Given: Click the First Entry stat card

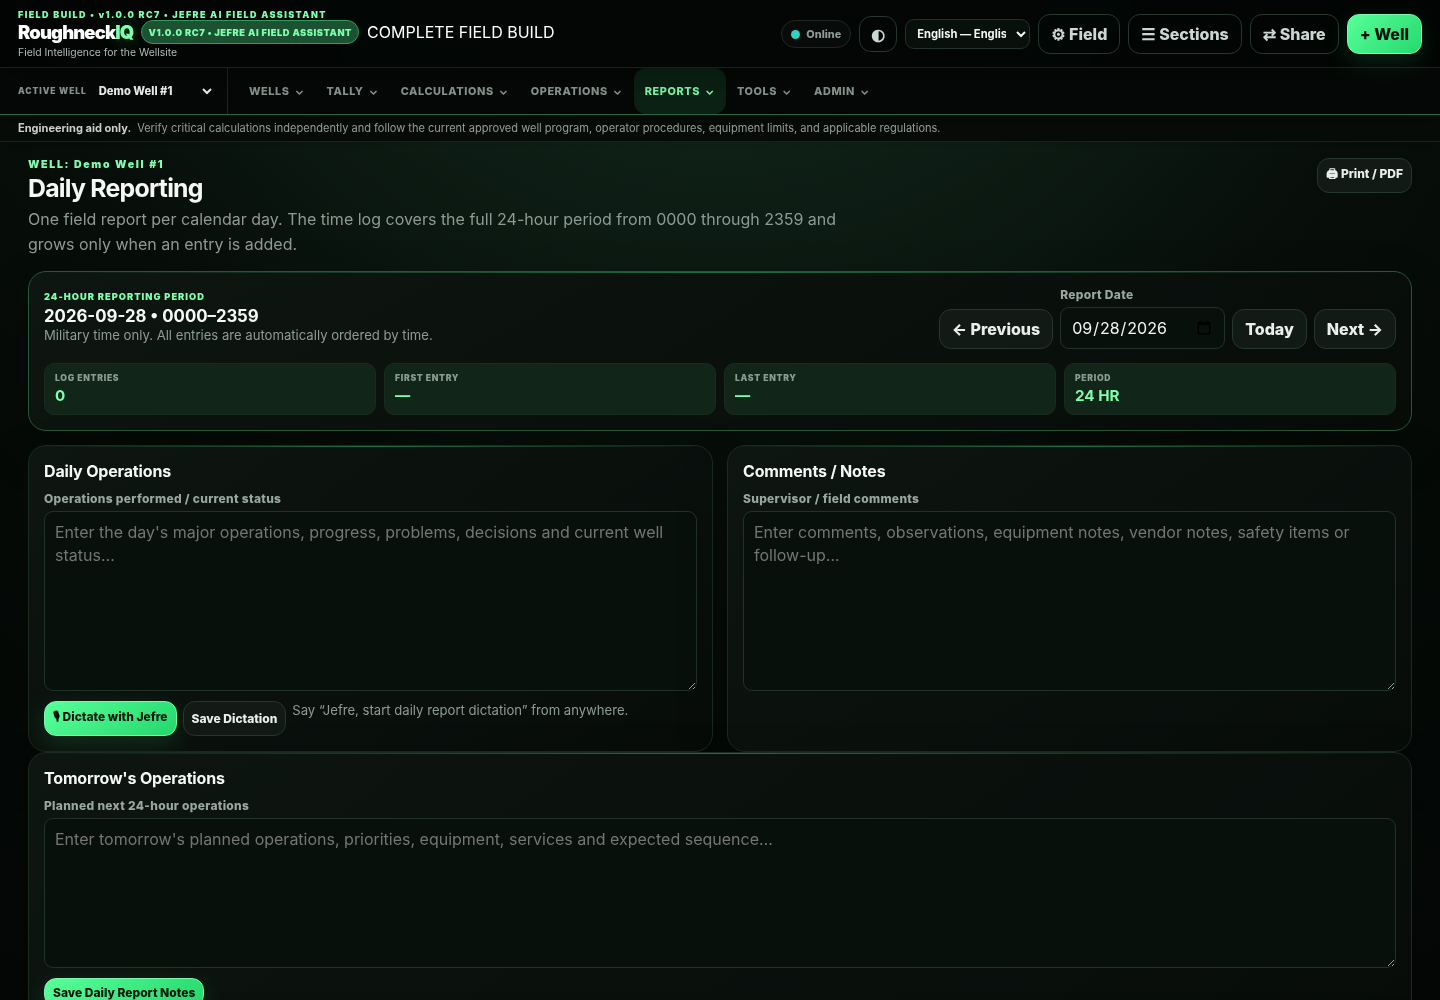Looking at the screenshot, I should [x=550, y=388].
